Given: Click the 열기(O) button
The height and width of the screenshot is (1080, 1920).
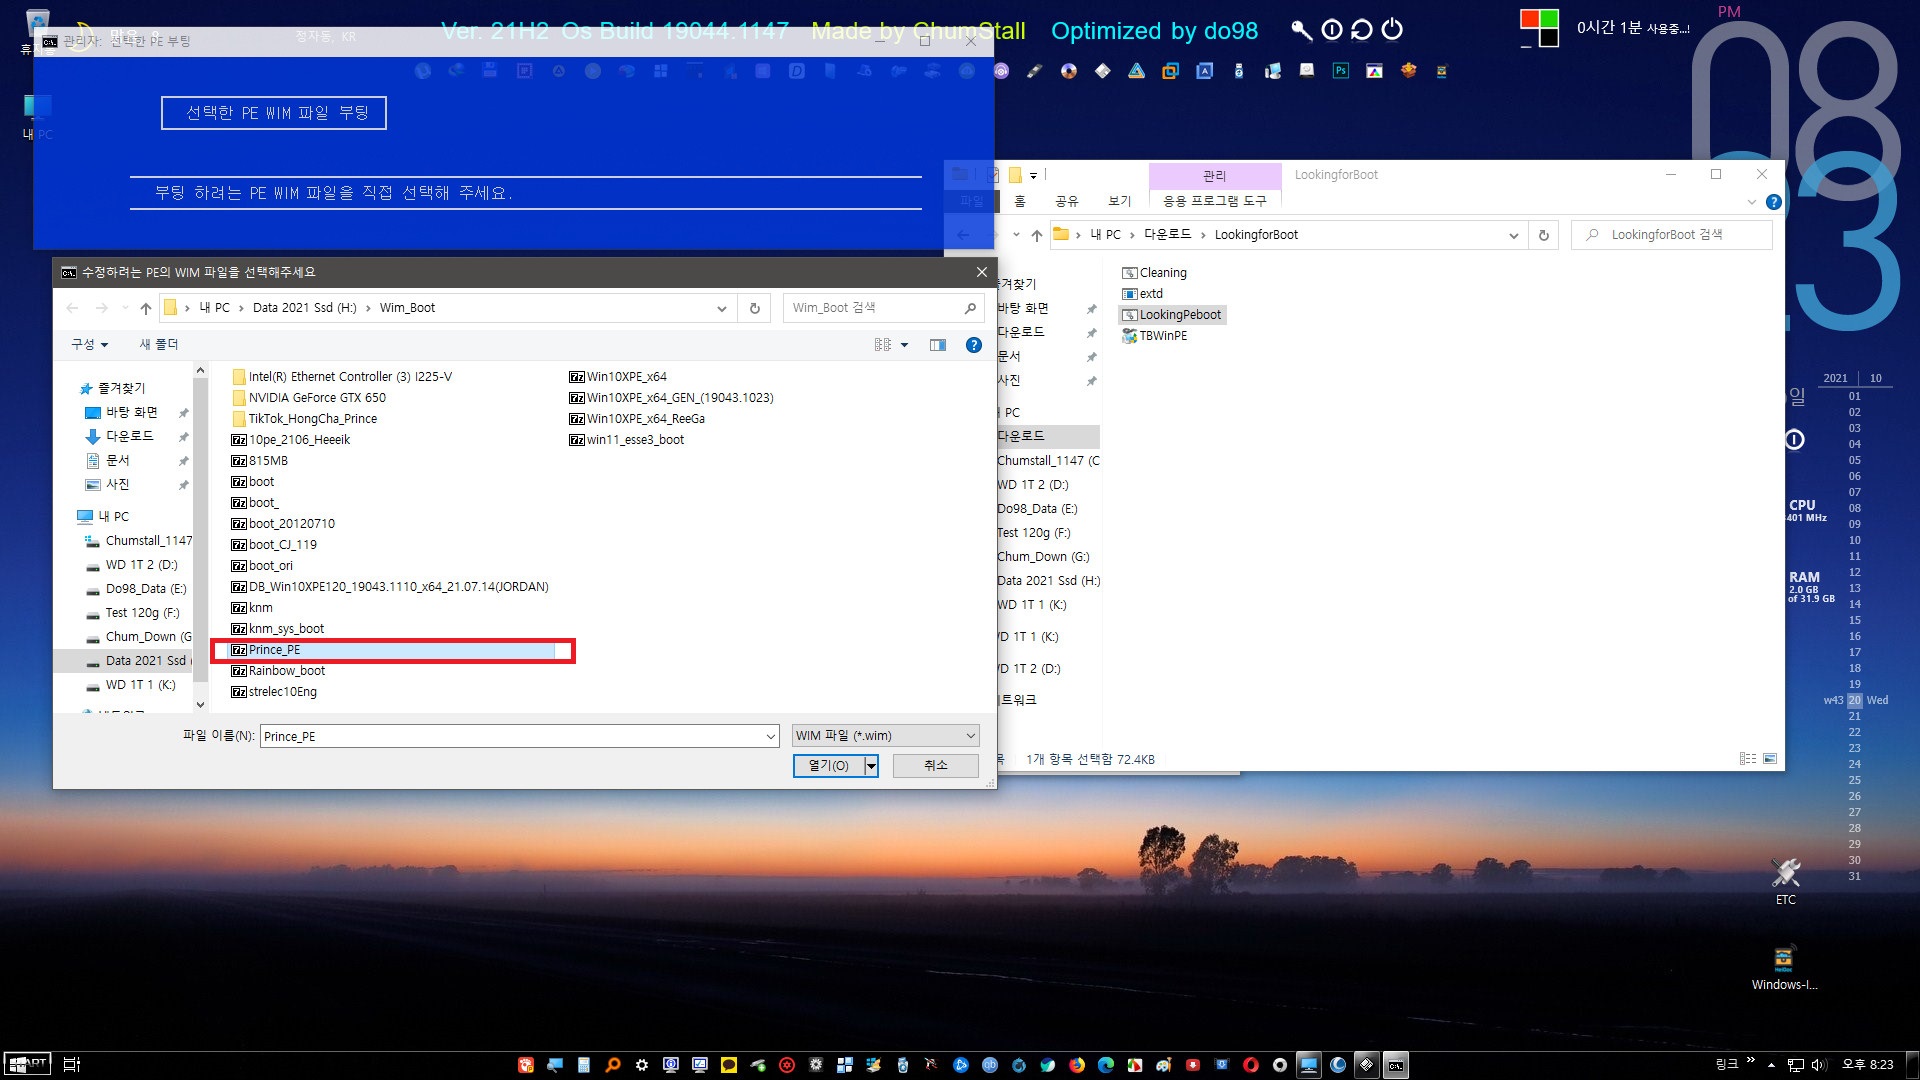Looking at the screenshot, I should [828, 766].
